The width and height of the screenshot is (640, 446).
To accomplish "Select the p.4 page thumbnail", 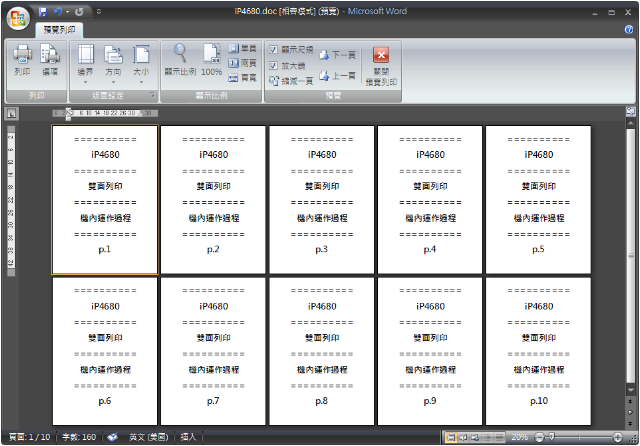I will click(x=430, y=200).
